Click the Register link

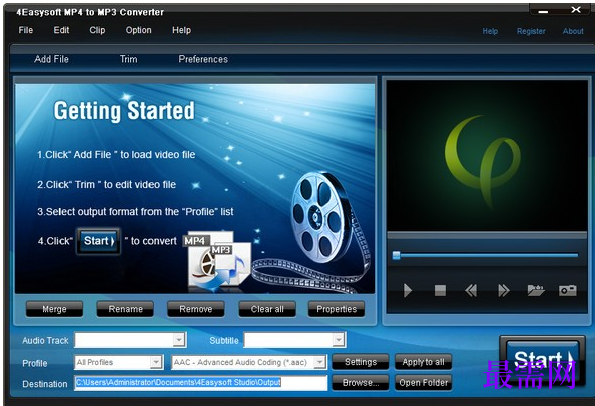pyautogui.click(x=531, y=31)
